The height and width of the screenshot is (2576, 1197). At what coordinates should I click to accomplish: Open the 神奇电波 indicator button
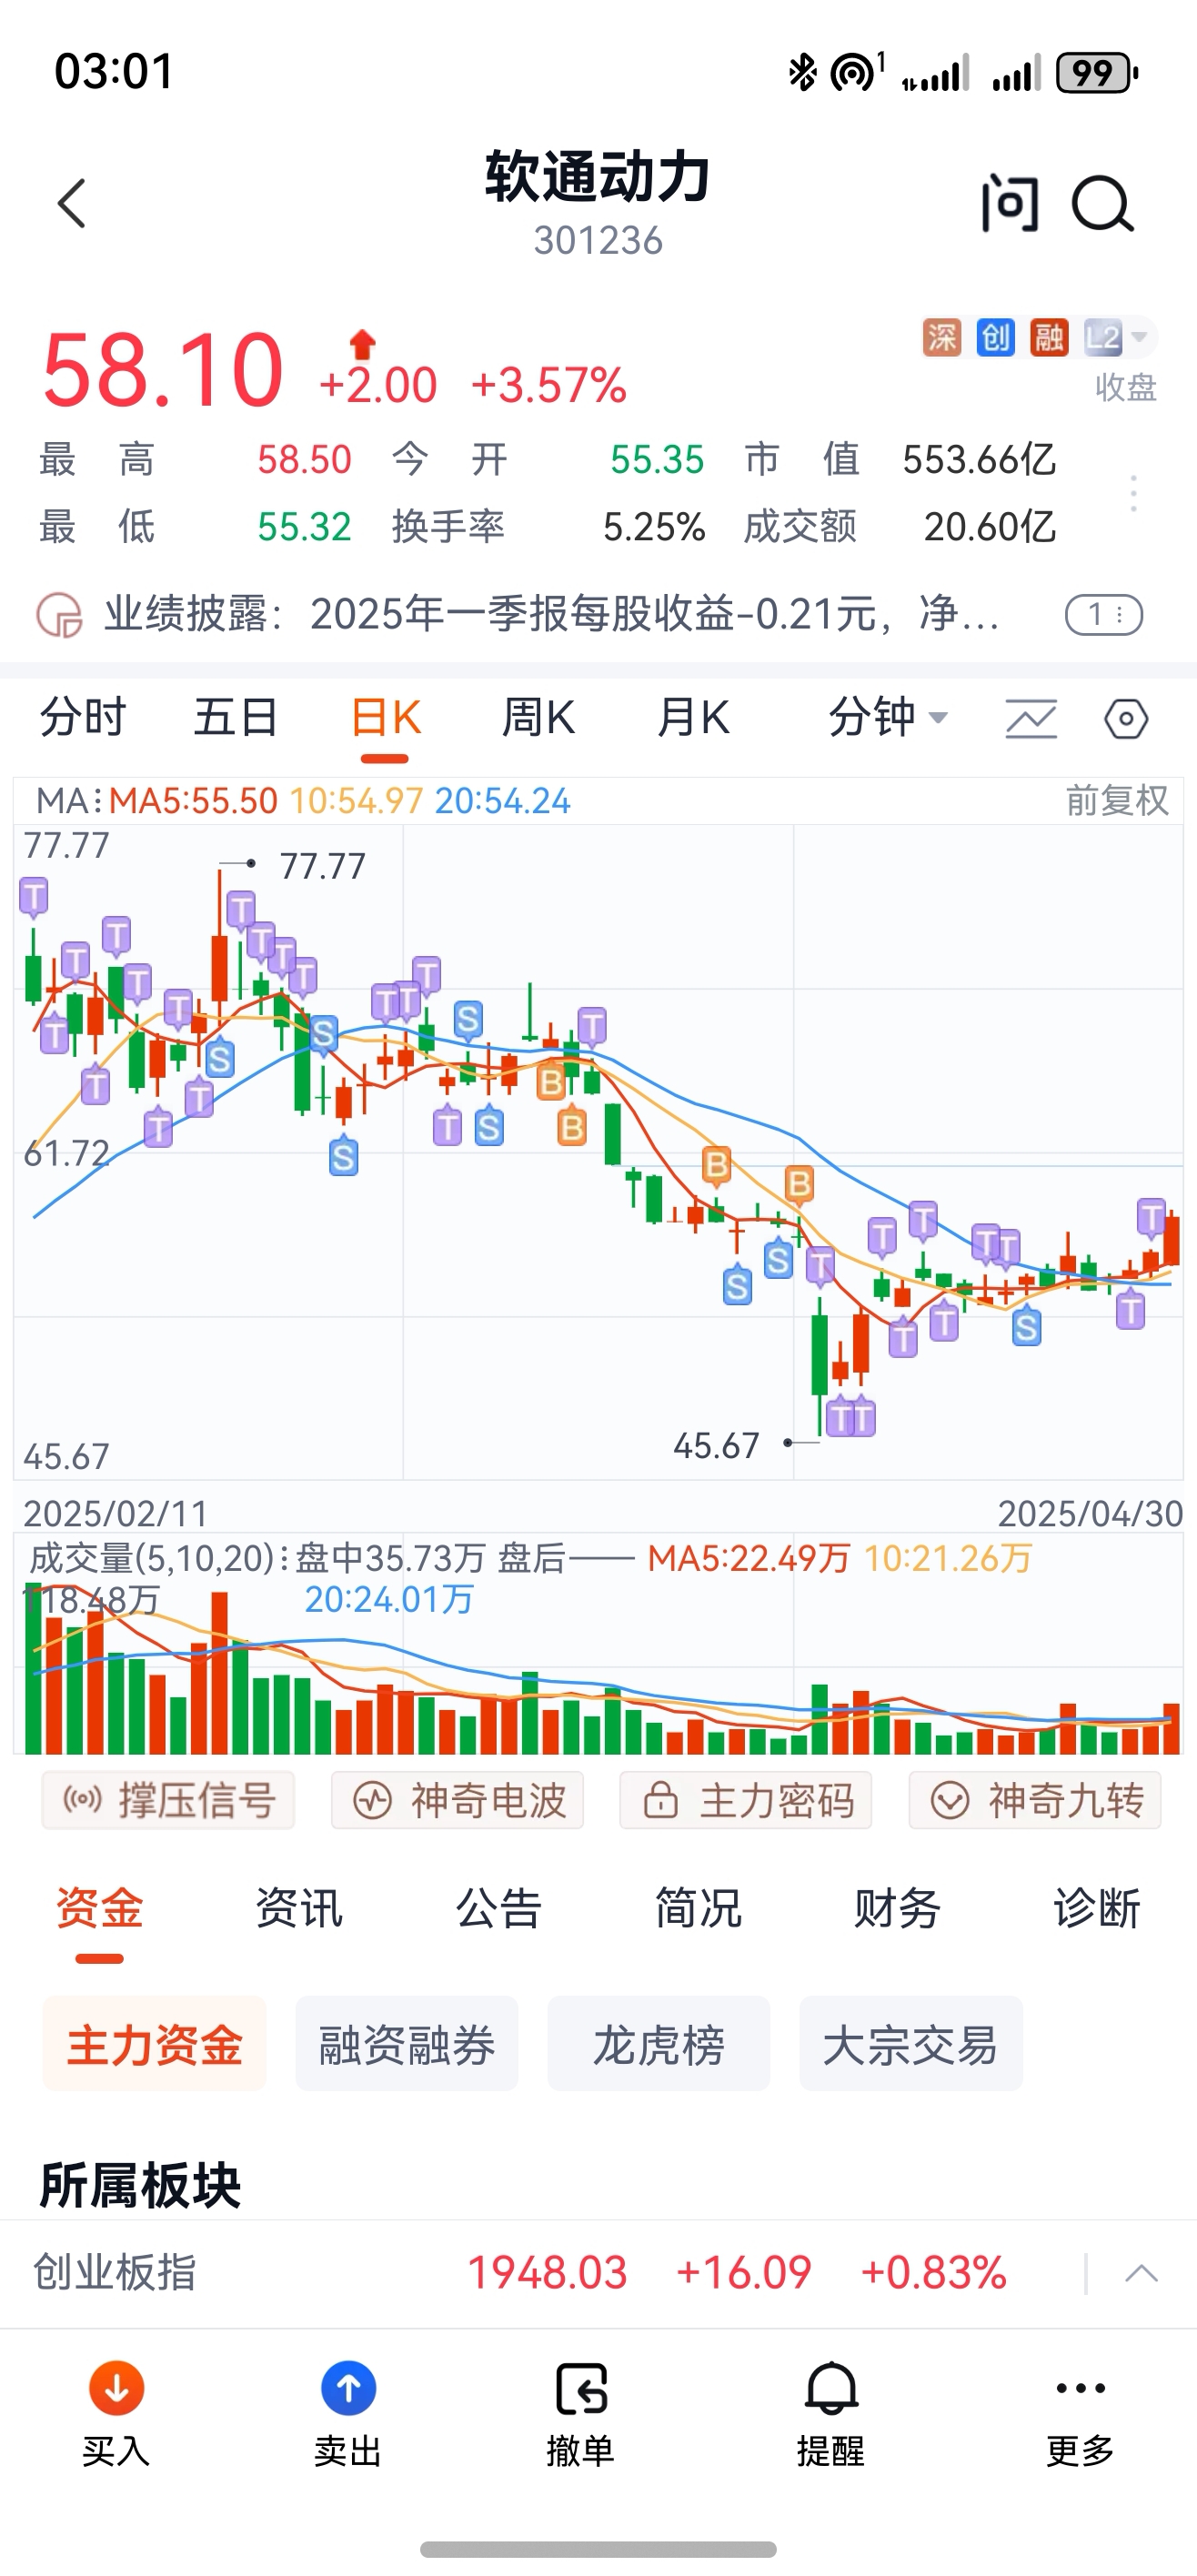[457, 1800]
